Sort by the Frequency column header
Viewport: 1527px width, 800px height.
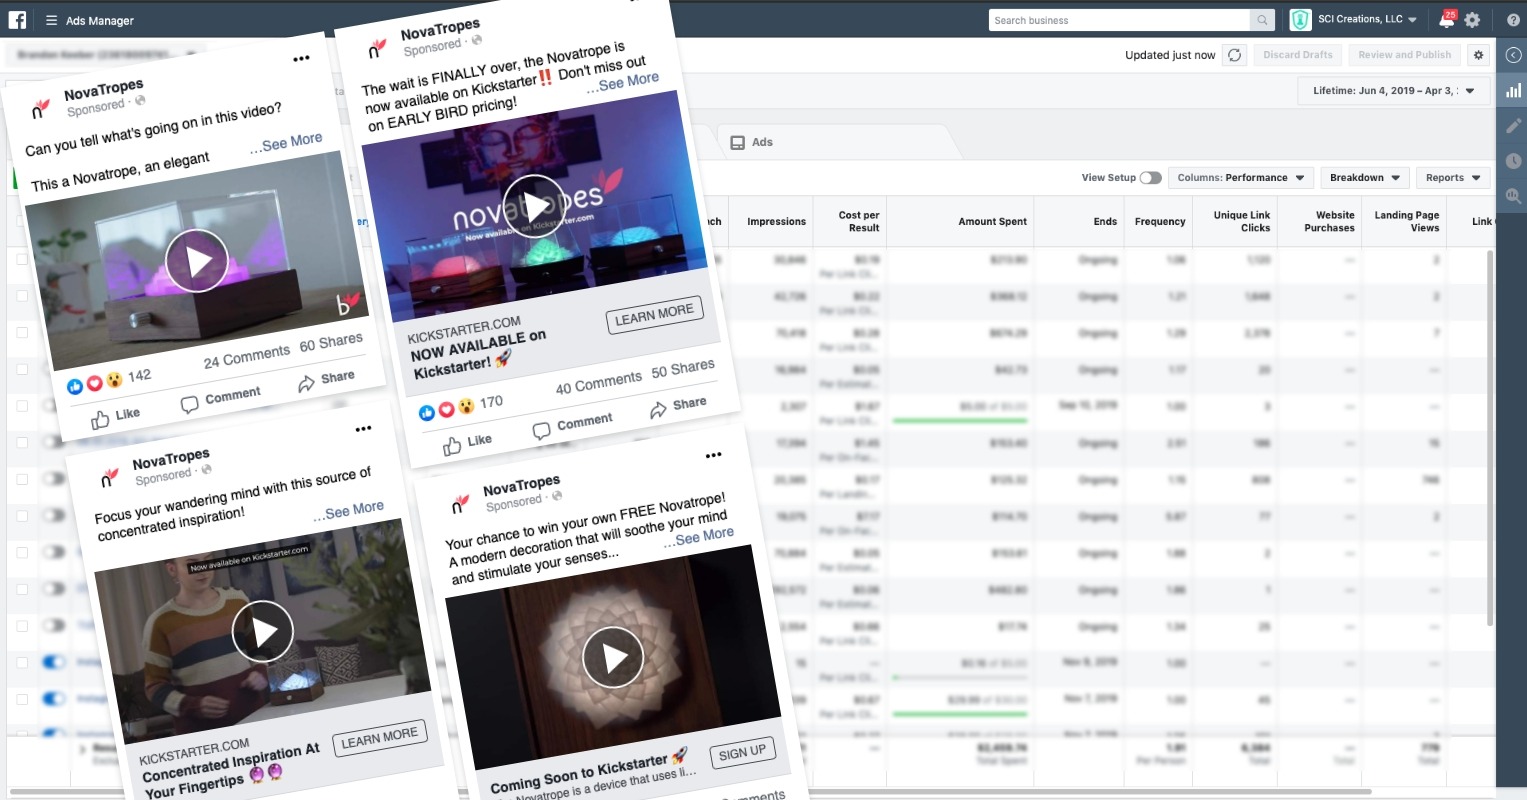tap(1159, 222)
